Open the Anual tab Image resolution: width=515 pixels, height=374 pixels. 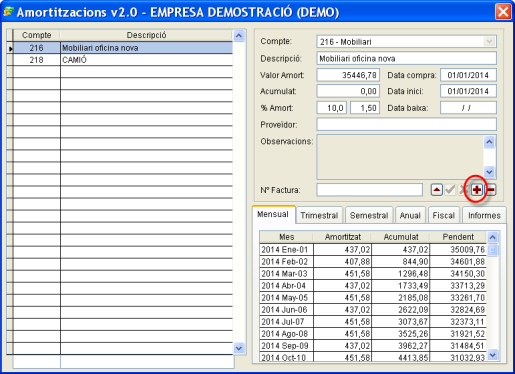(410, 215)
